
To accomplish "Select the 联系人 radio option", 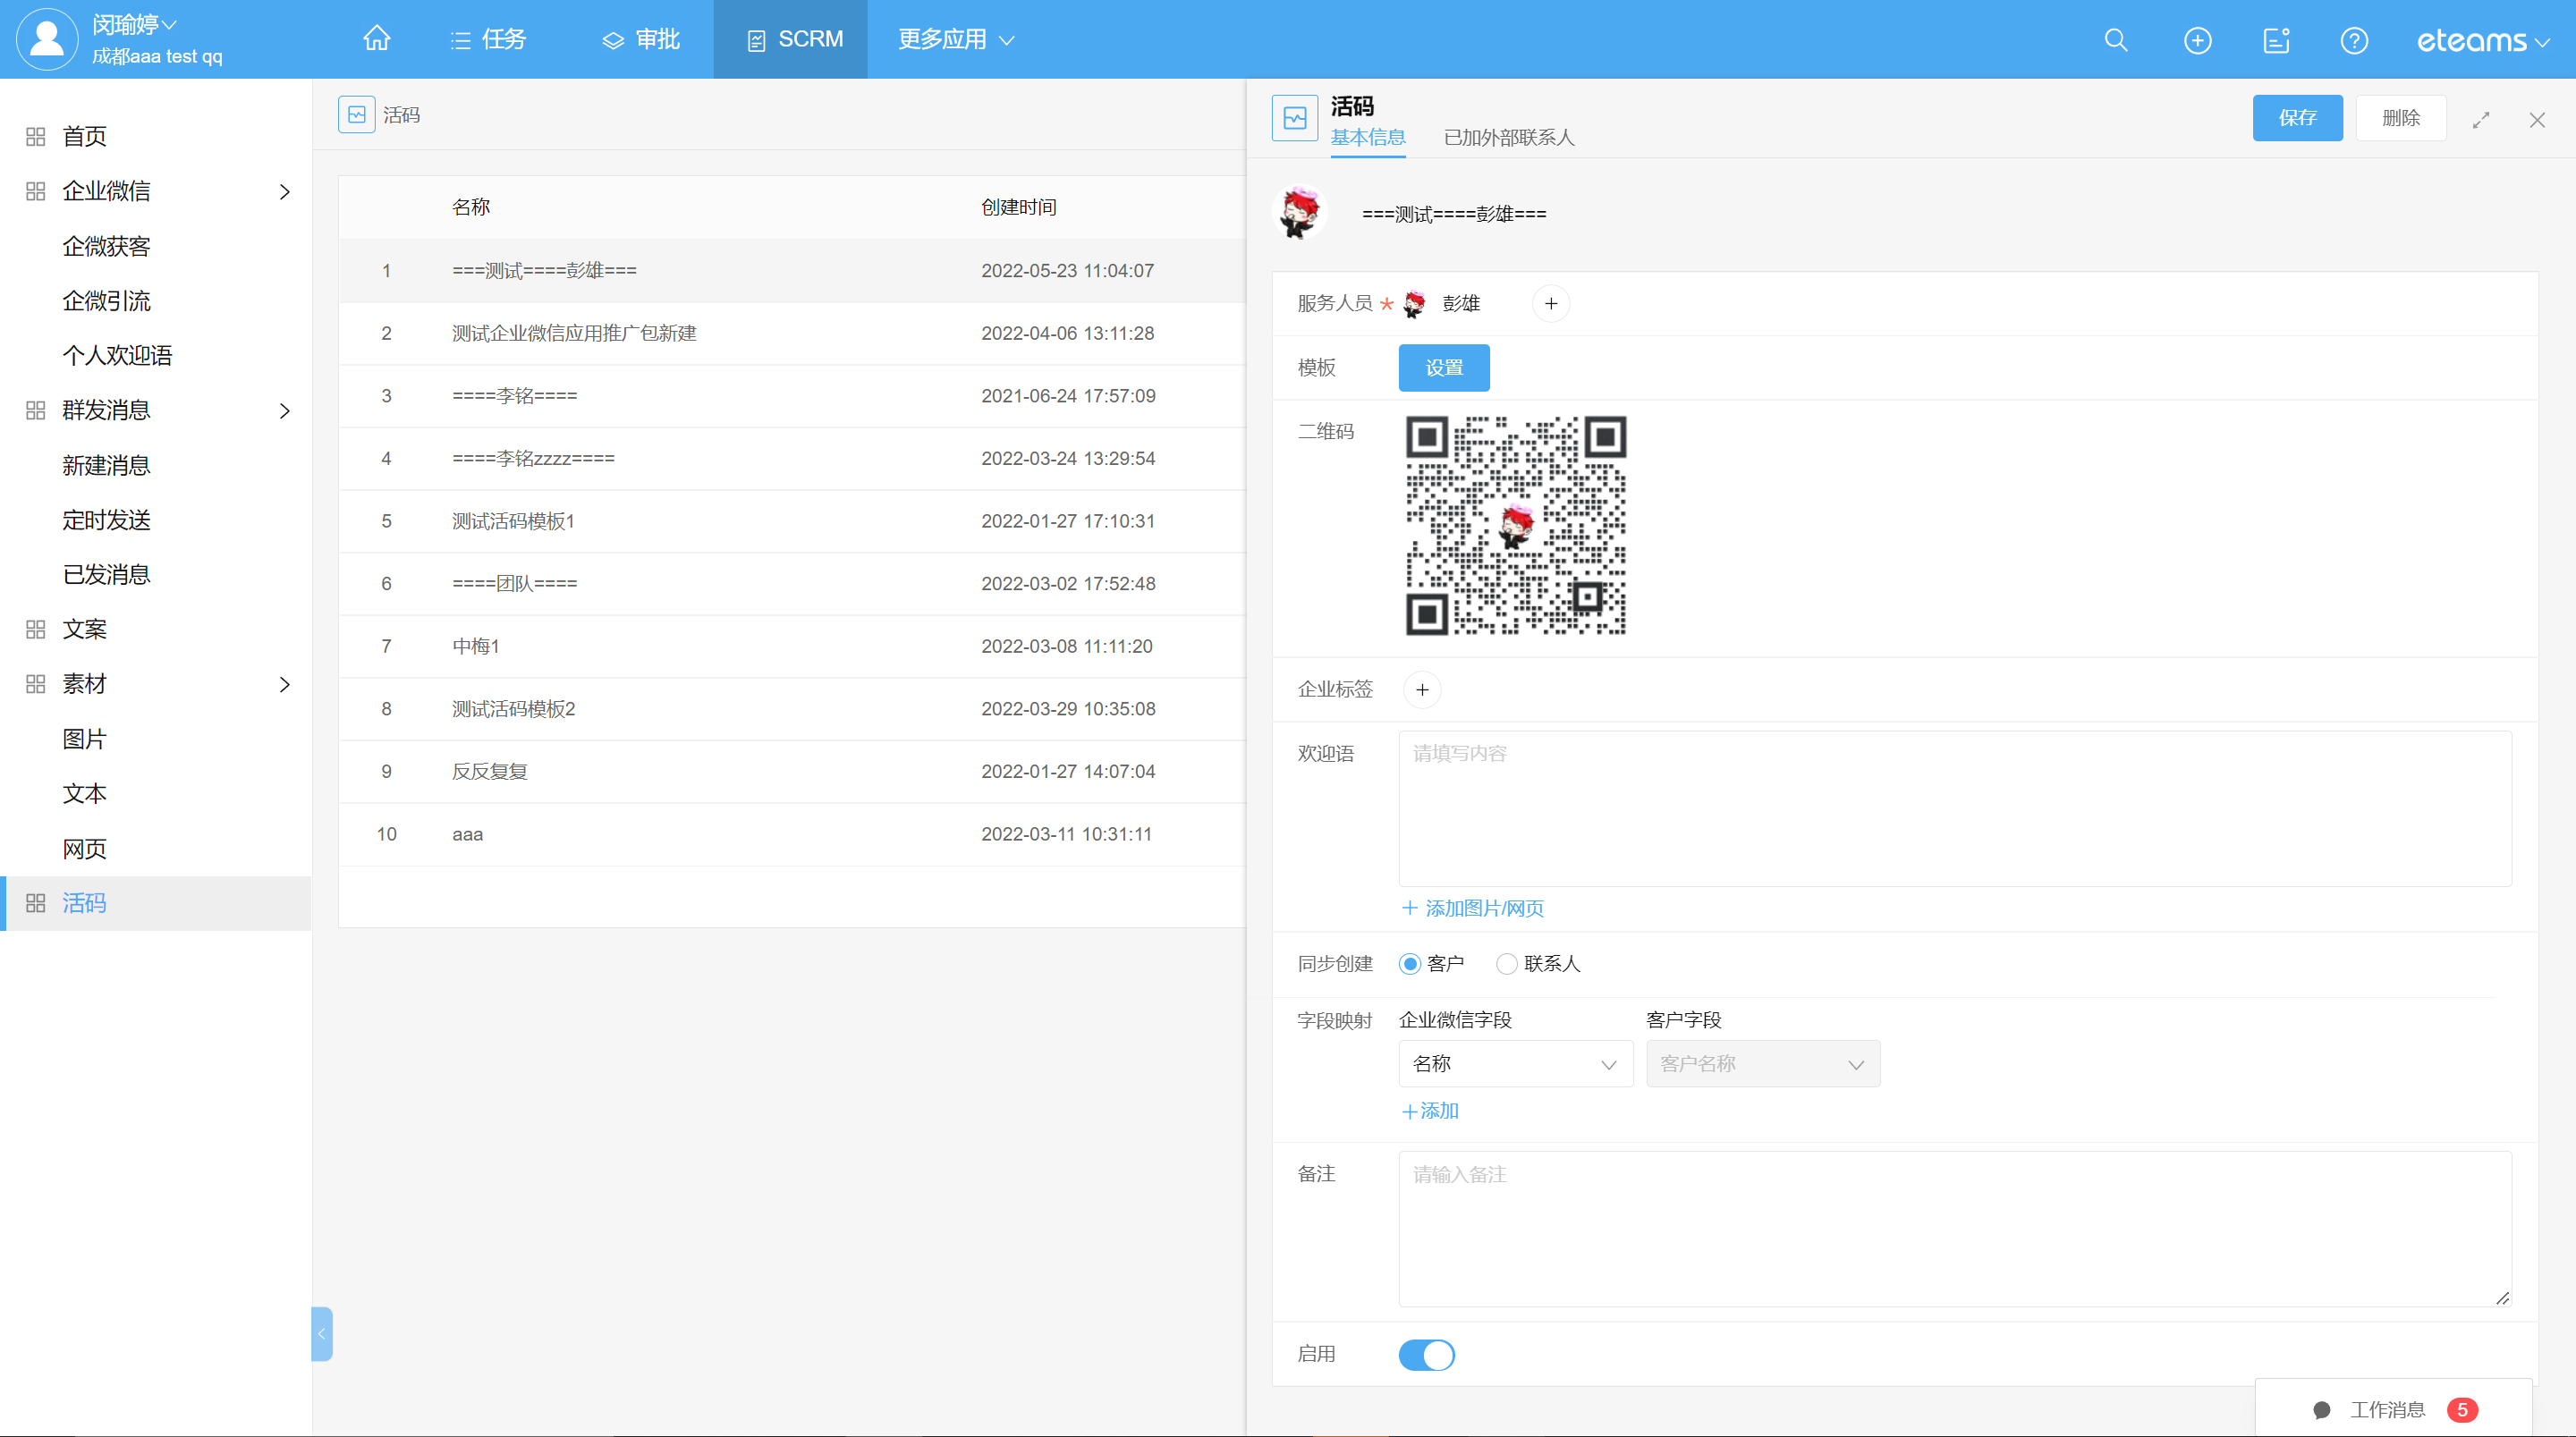I will 1506,964.
